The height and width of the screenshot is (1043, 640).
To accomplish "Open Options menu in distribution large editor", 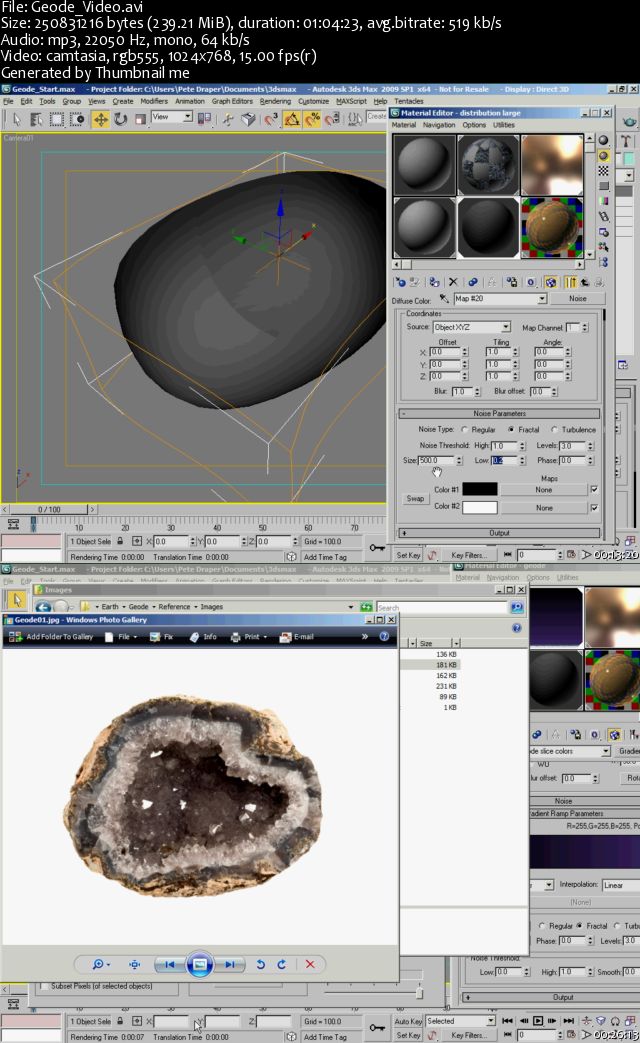I will coord(474,125).
